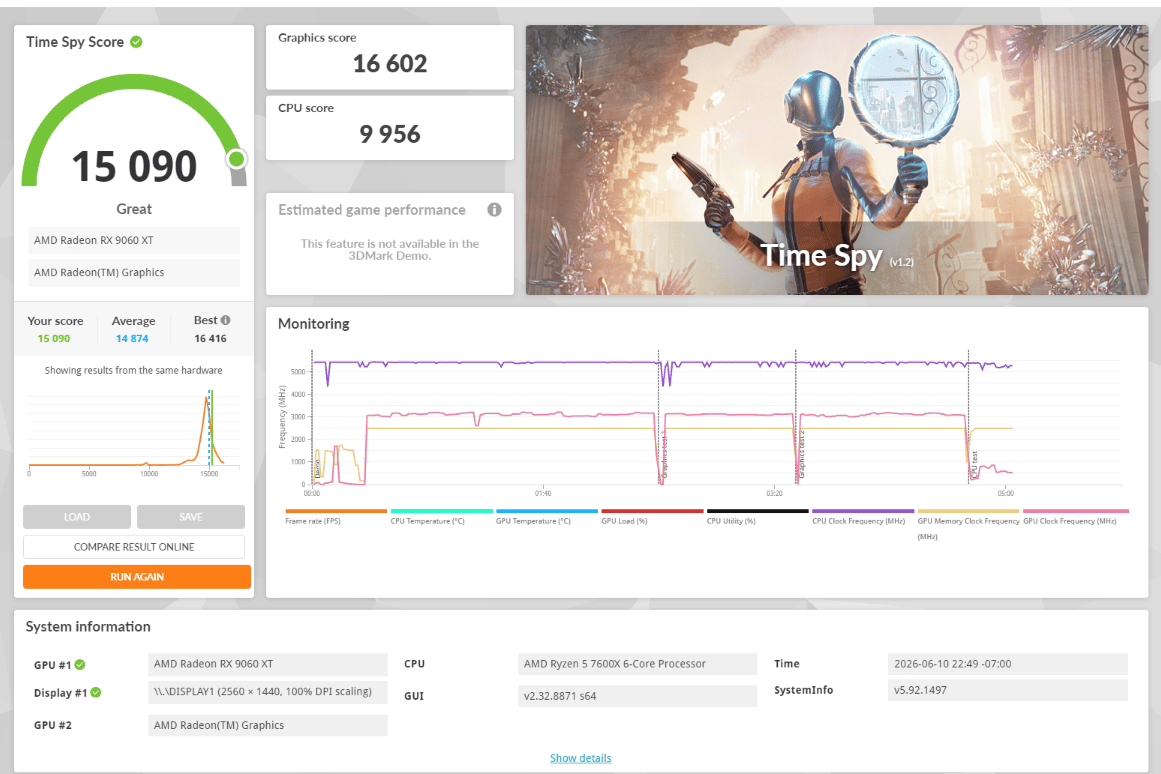The height and width of the screenshot is (774, 1161).
Task: Click the COMPARE RESULT ONLINE button
Action: 134,547
